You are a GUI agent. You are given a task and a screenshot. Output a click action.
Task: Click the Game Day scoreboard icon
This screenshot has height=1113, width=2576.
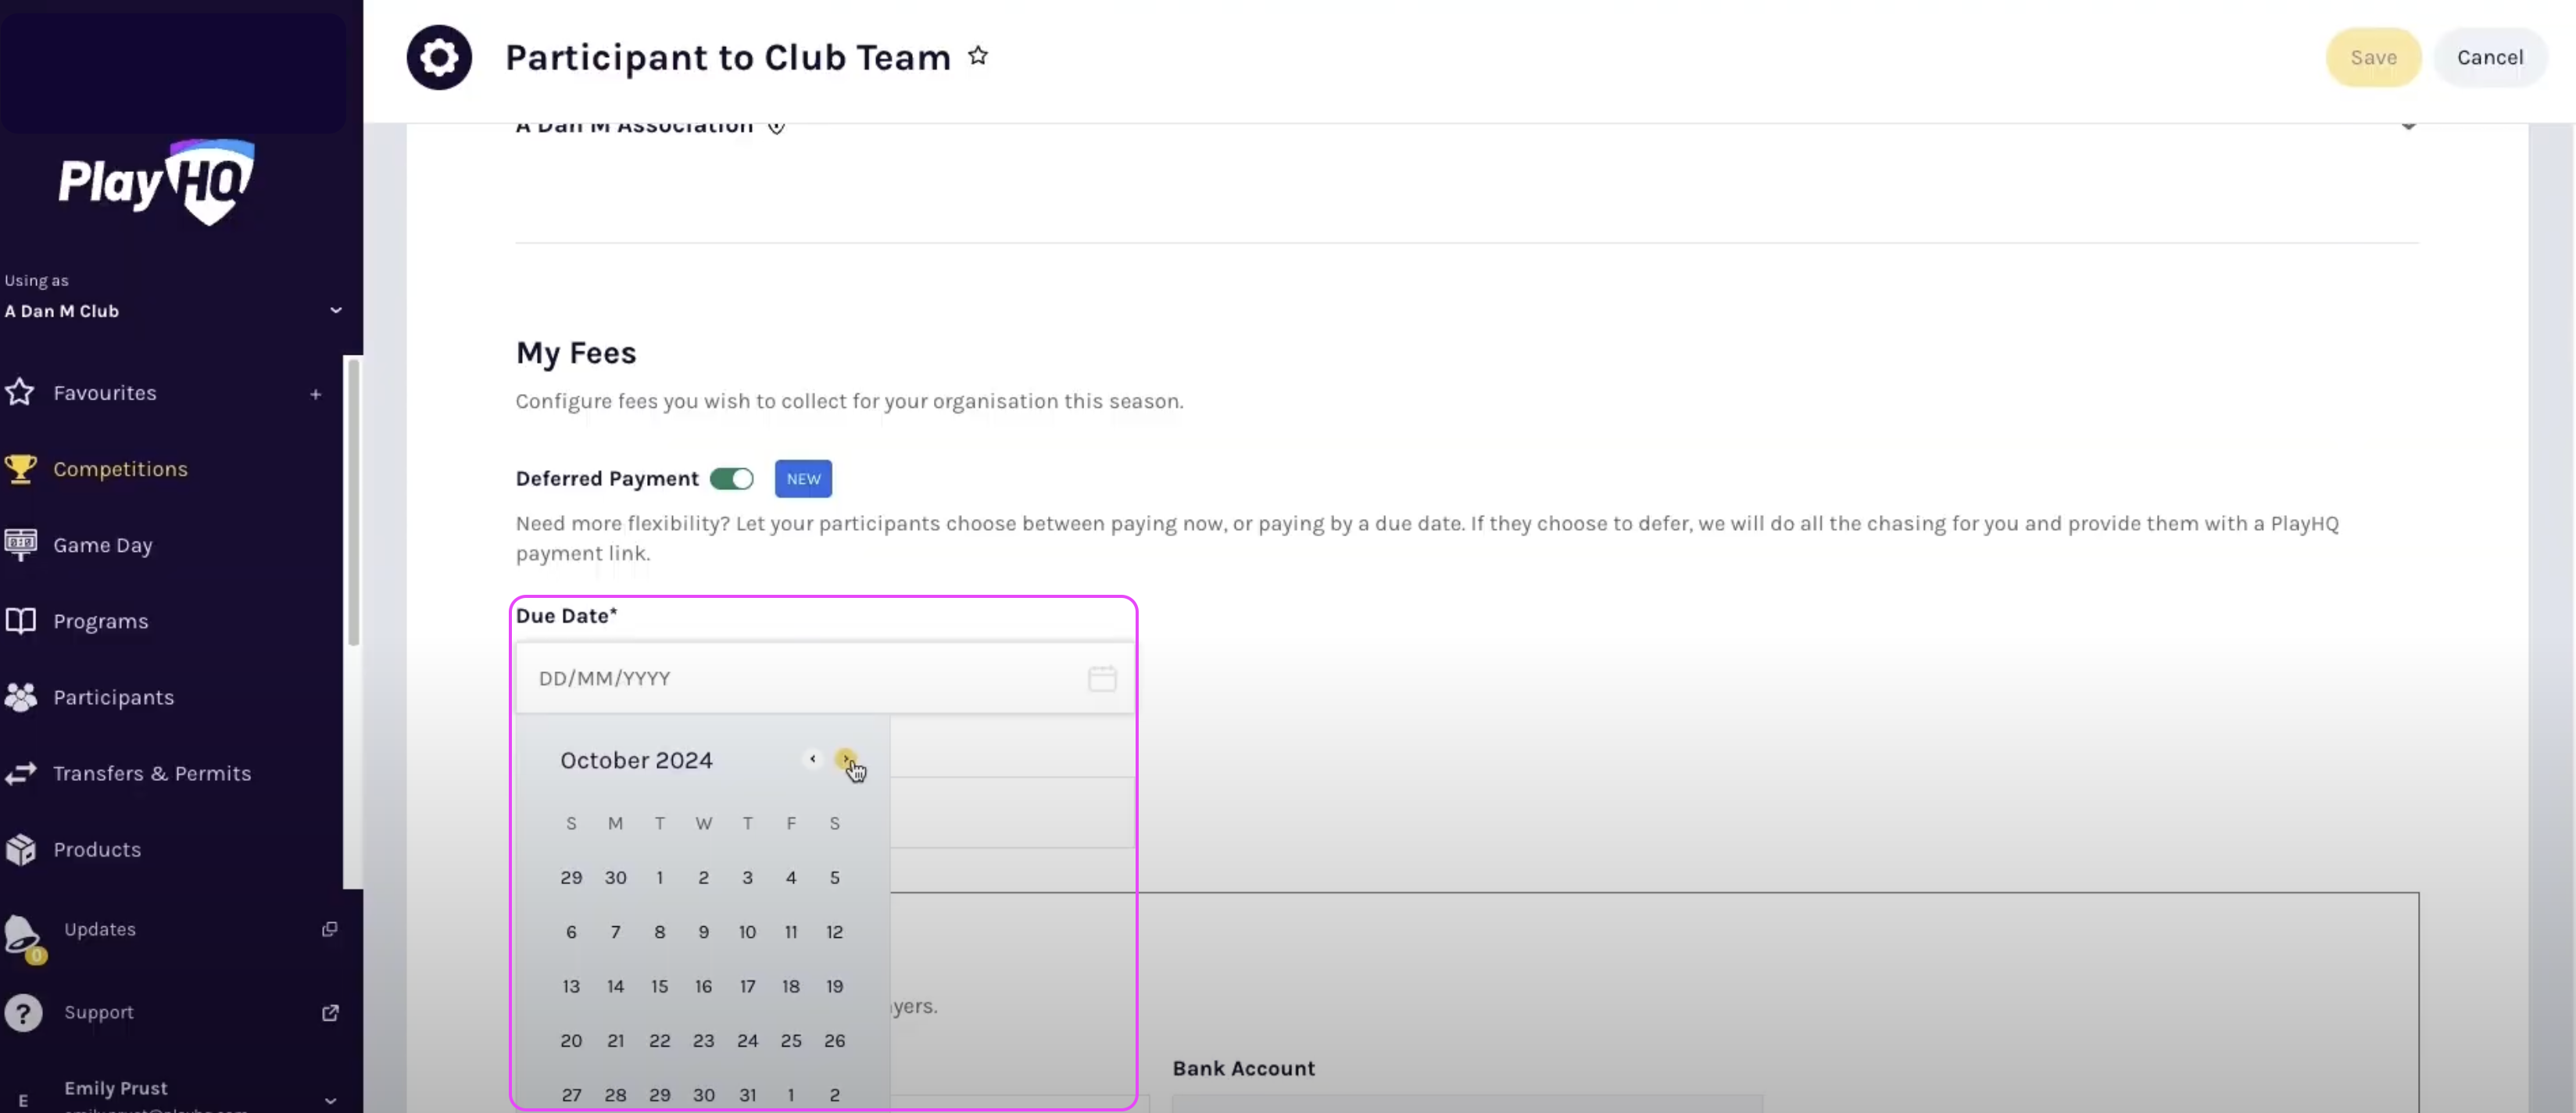[x=20, y=544]
